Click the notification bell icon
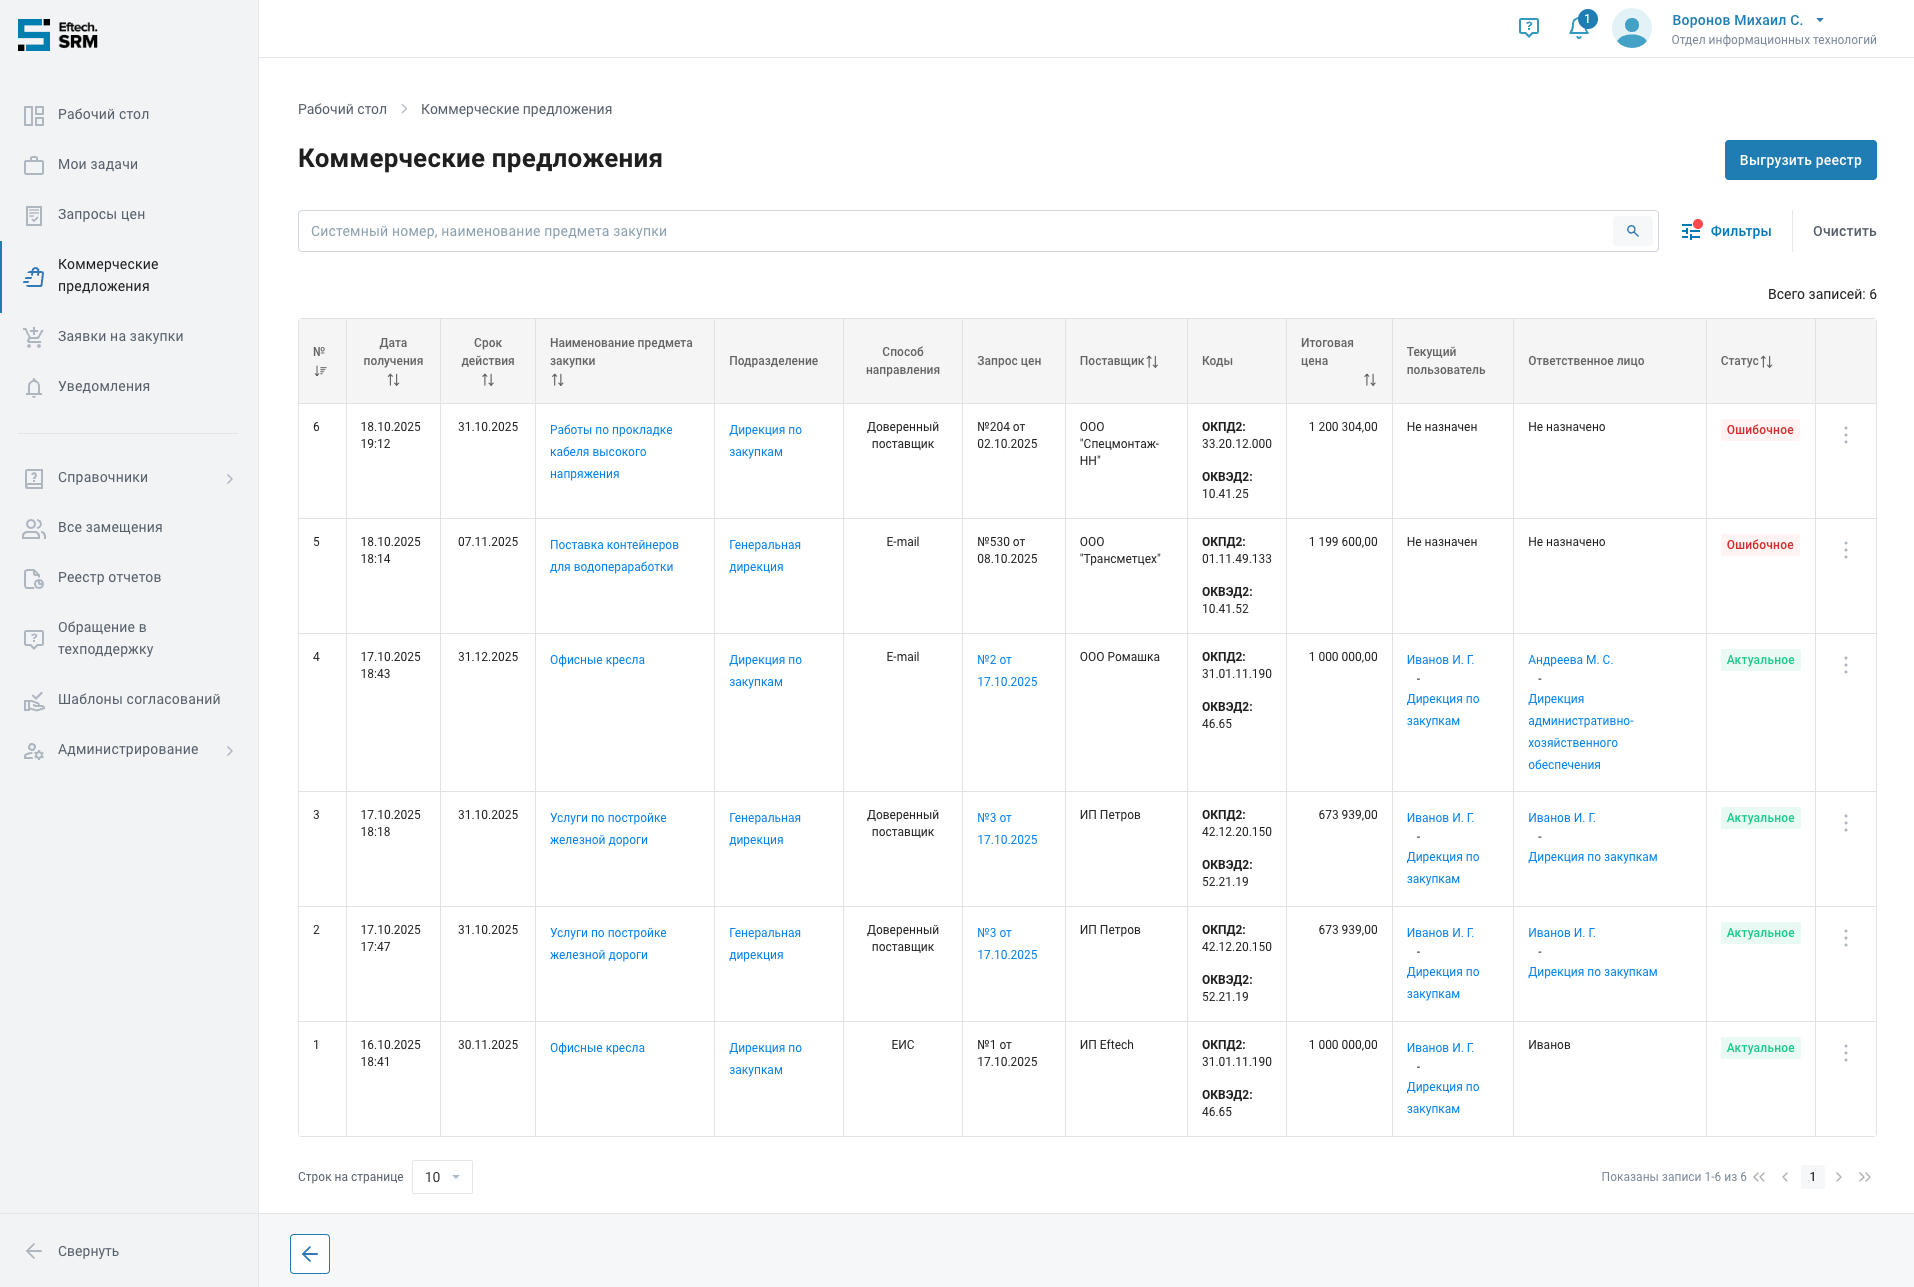Viewport: 1914px width, 1287px height. [1579, 28]
